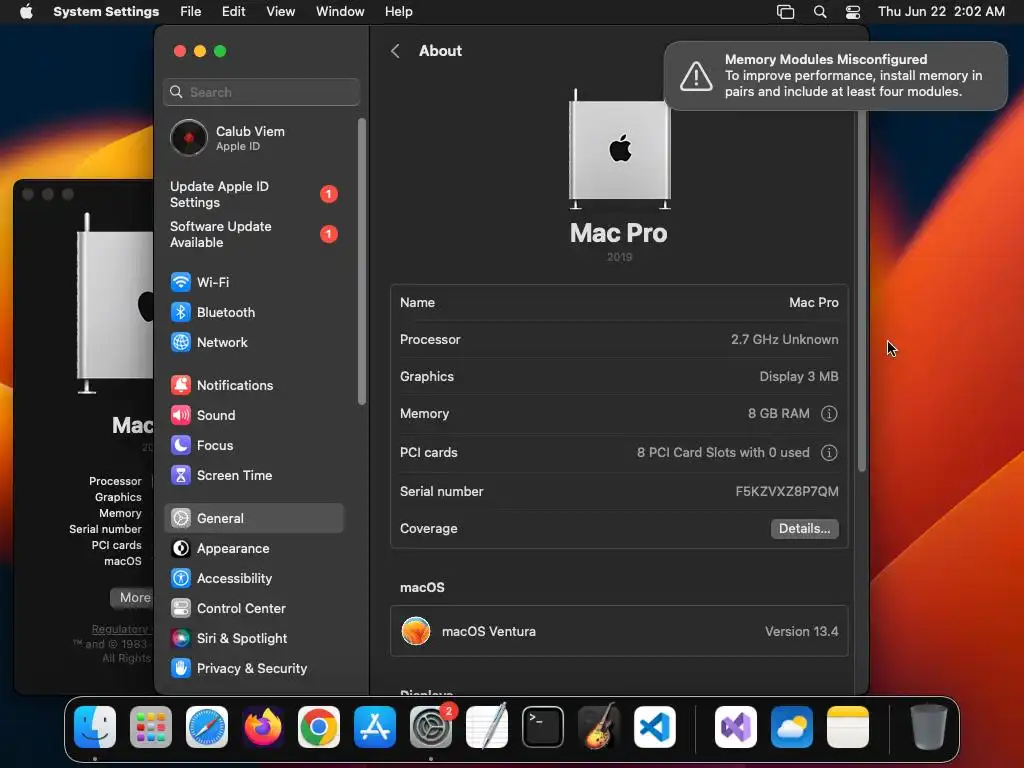Screen dimensions: 1024x768
Task: Open System Settings Dock icon
Action: 431,727
